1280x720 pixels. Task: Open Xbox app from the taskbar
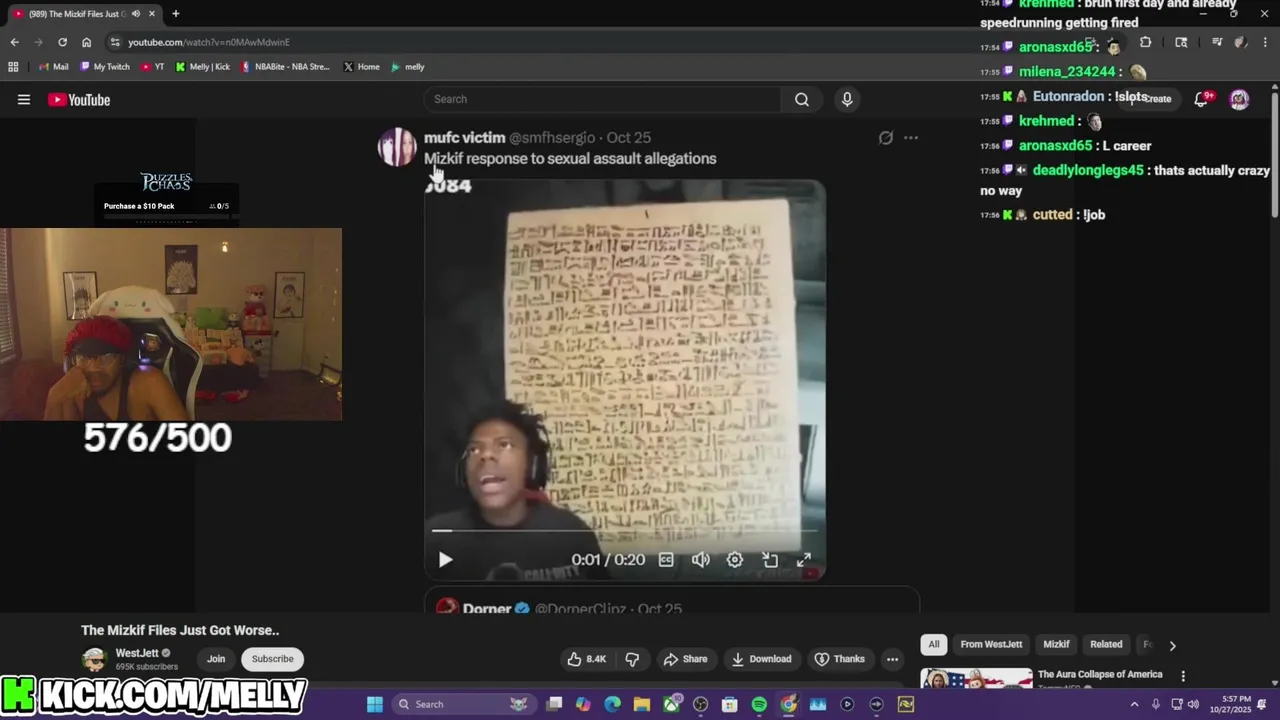(671, 704)
